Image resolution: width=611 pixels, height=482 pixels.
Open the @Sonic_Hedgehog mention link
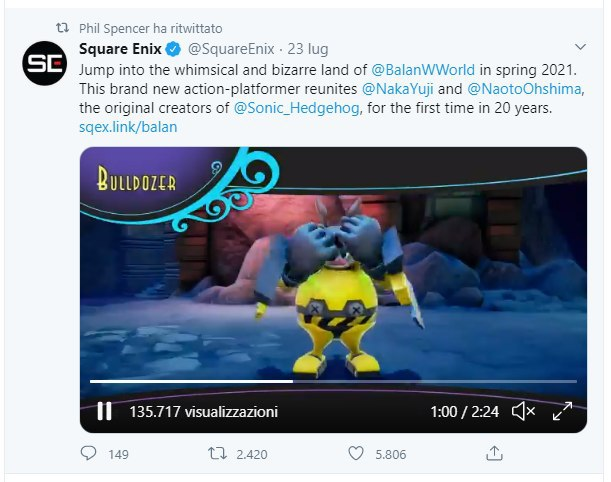click(297, 108)
